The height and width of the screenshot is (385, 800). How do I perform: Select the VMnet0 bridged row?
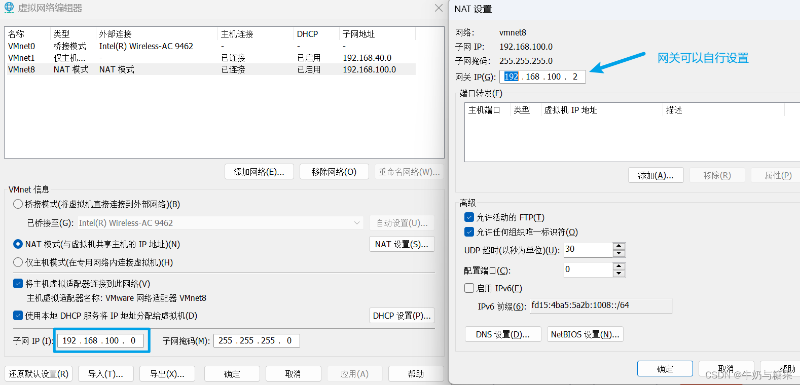210,46
